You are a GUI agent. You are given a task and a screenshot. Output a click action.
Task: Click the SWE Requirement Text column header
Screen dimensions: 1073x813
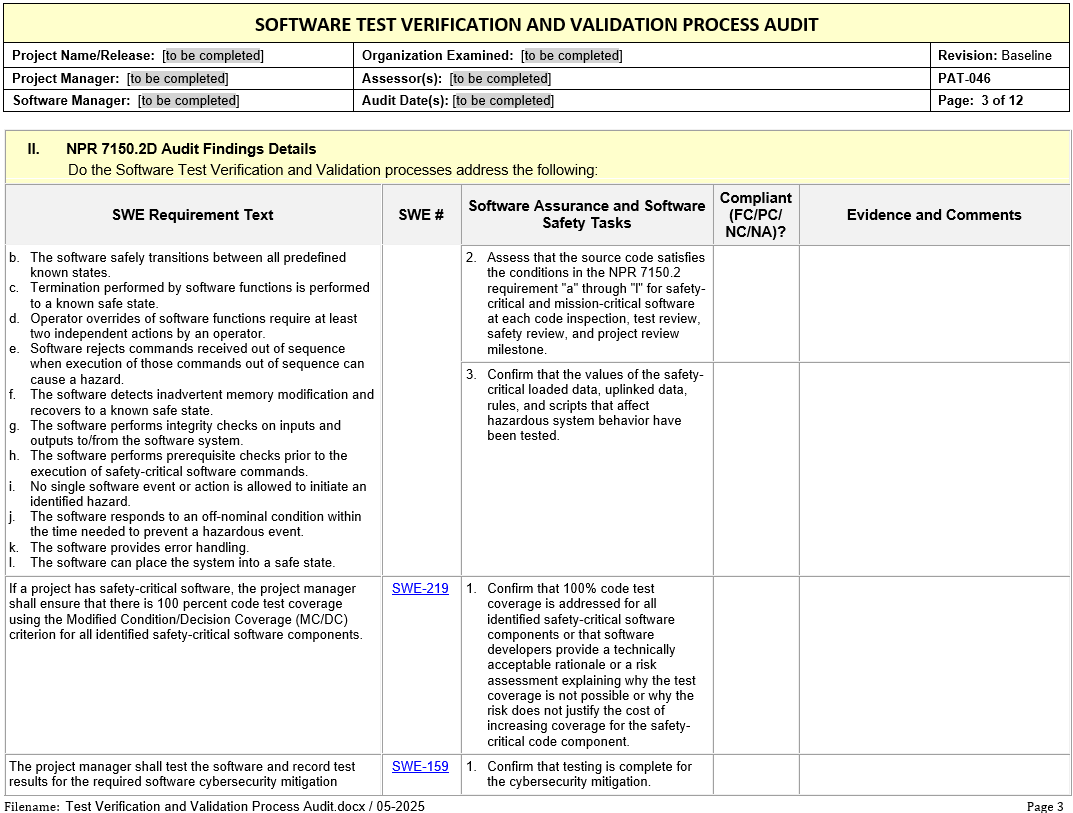coord(193,215)
